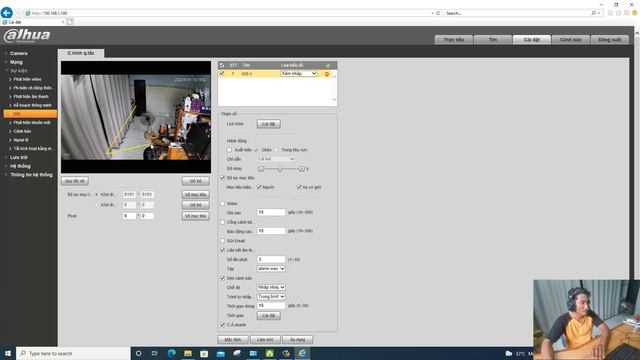The image size is (640, 360).
Task: Toggle the Đèn cảnh báo checkbox
Action: tap(222, 278)
